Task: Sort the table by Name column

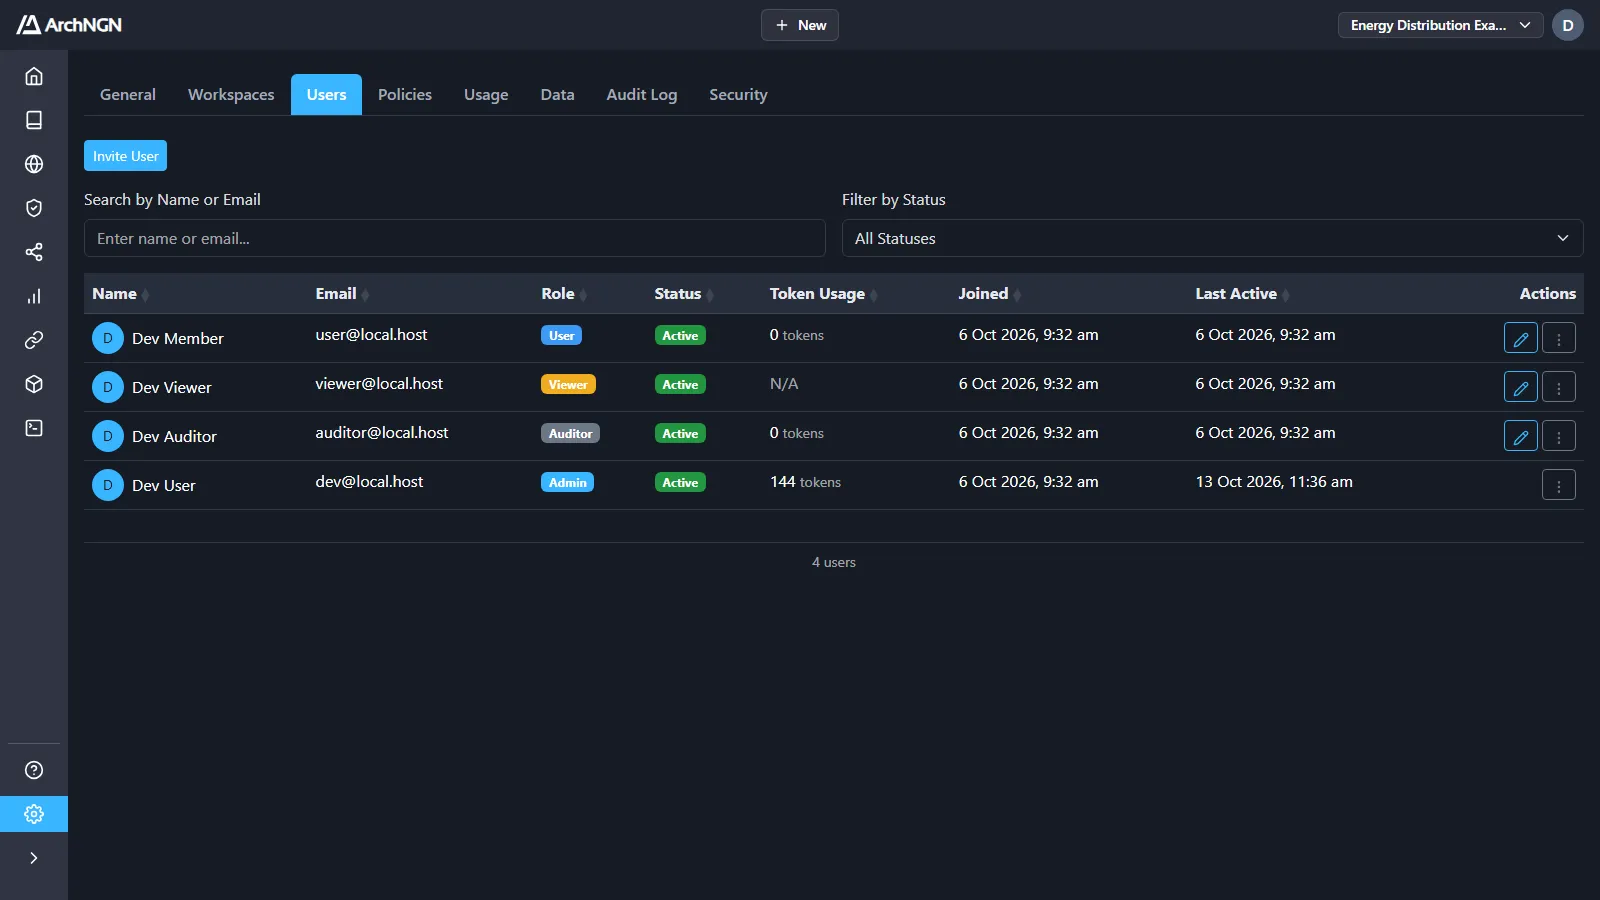Action: click(121, 294)
